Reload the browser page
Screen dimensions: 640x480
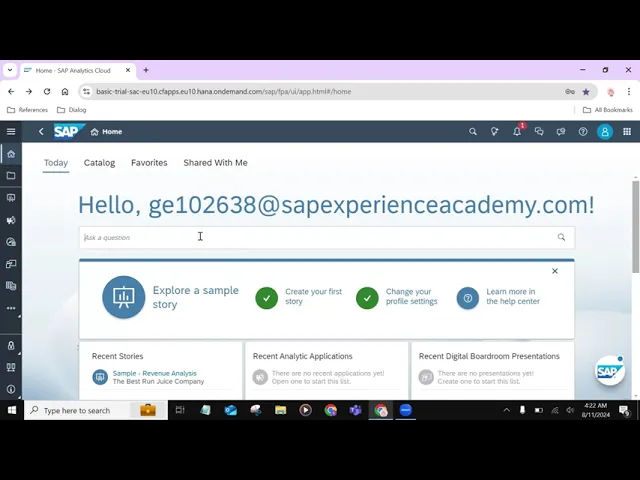tap(47, 91)
